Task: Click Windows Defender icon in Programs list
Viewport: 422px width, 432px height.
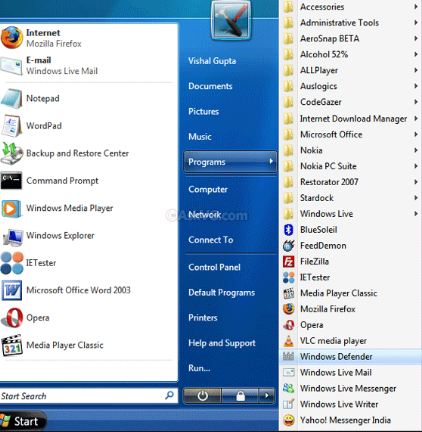Action: coord(289,356)
